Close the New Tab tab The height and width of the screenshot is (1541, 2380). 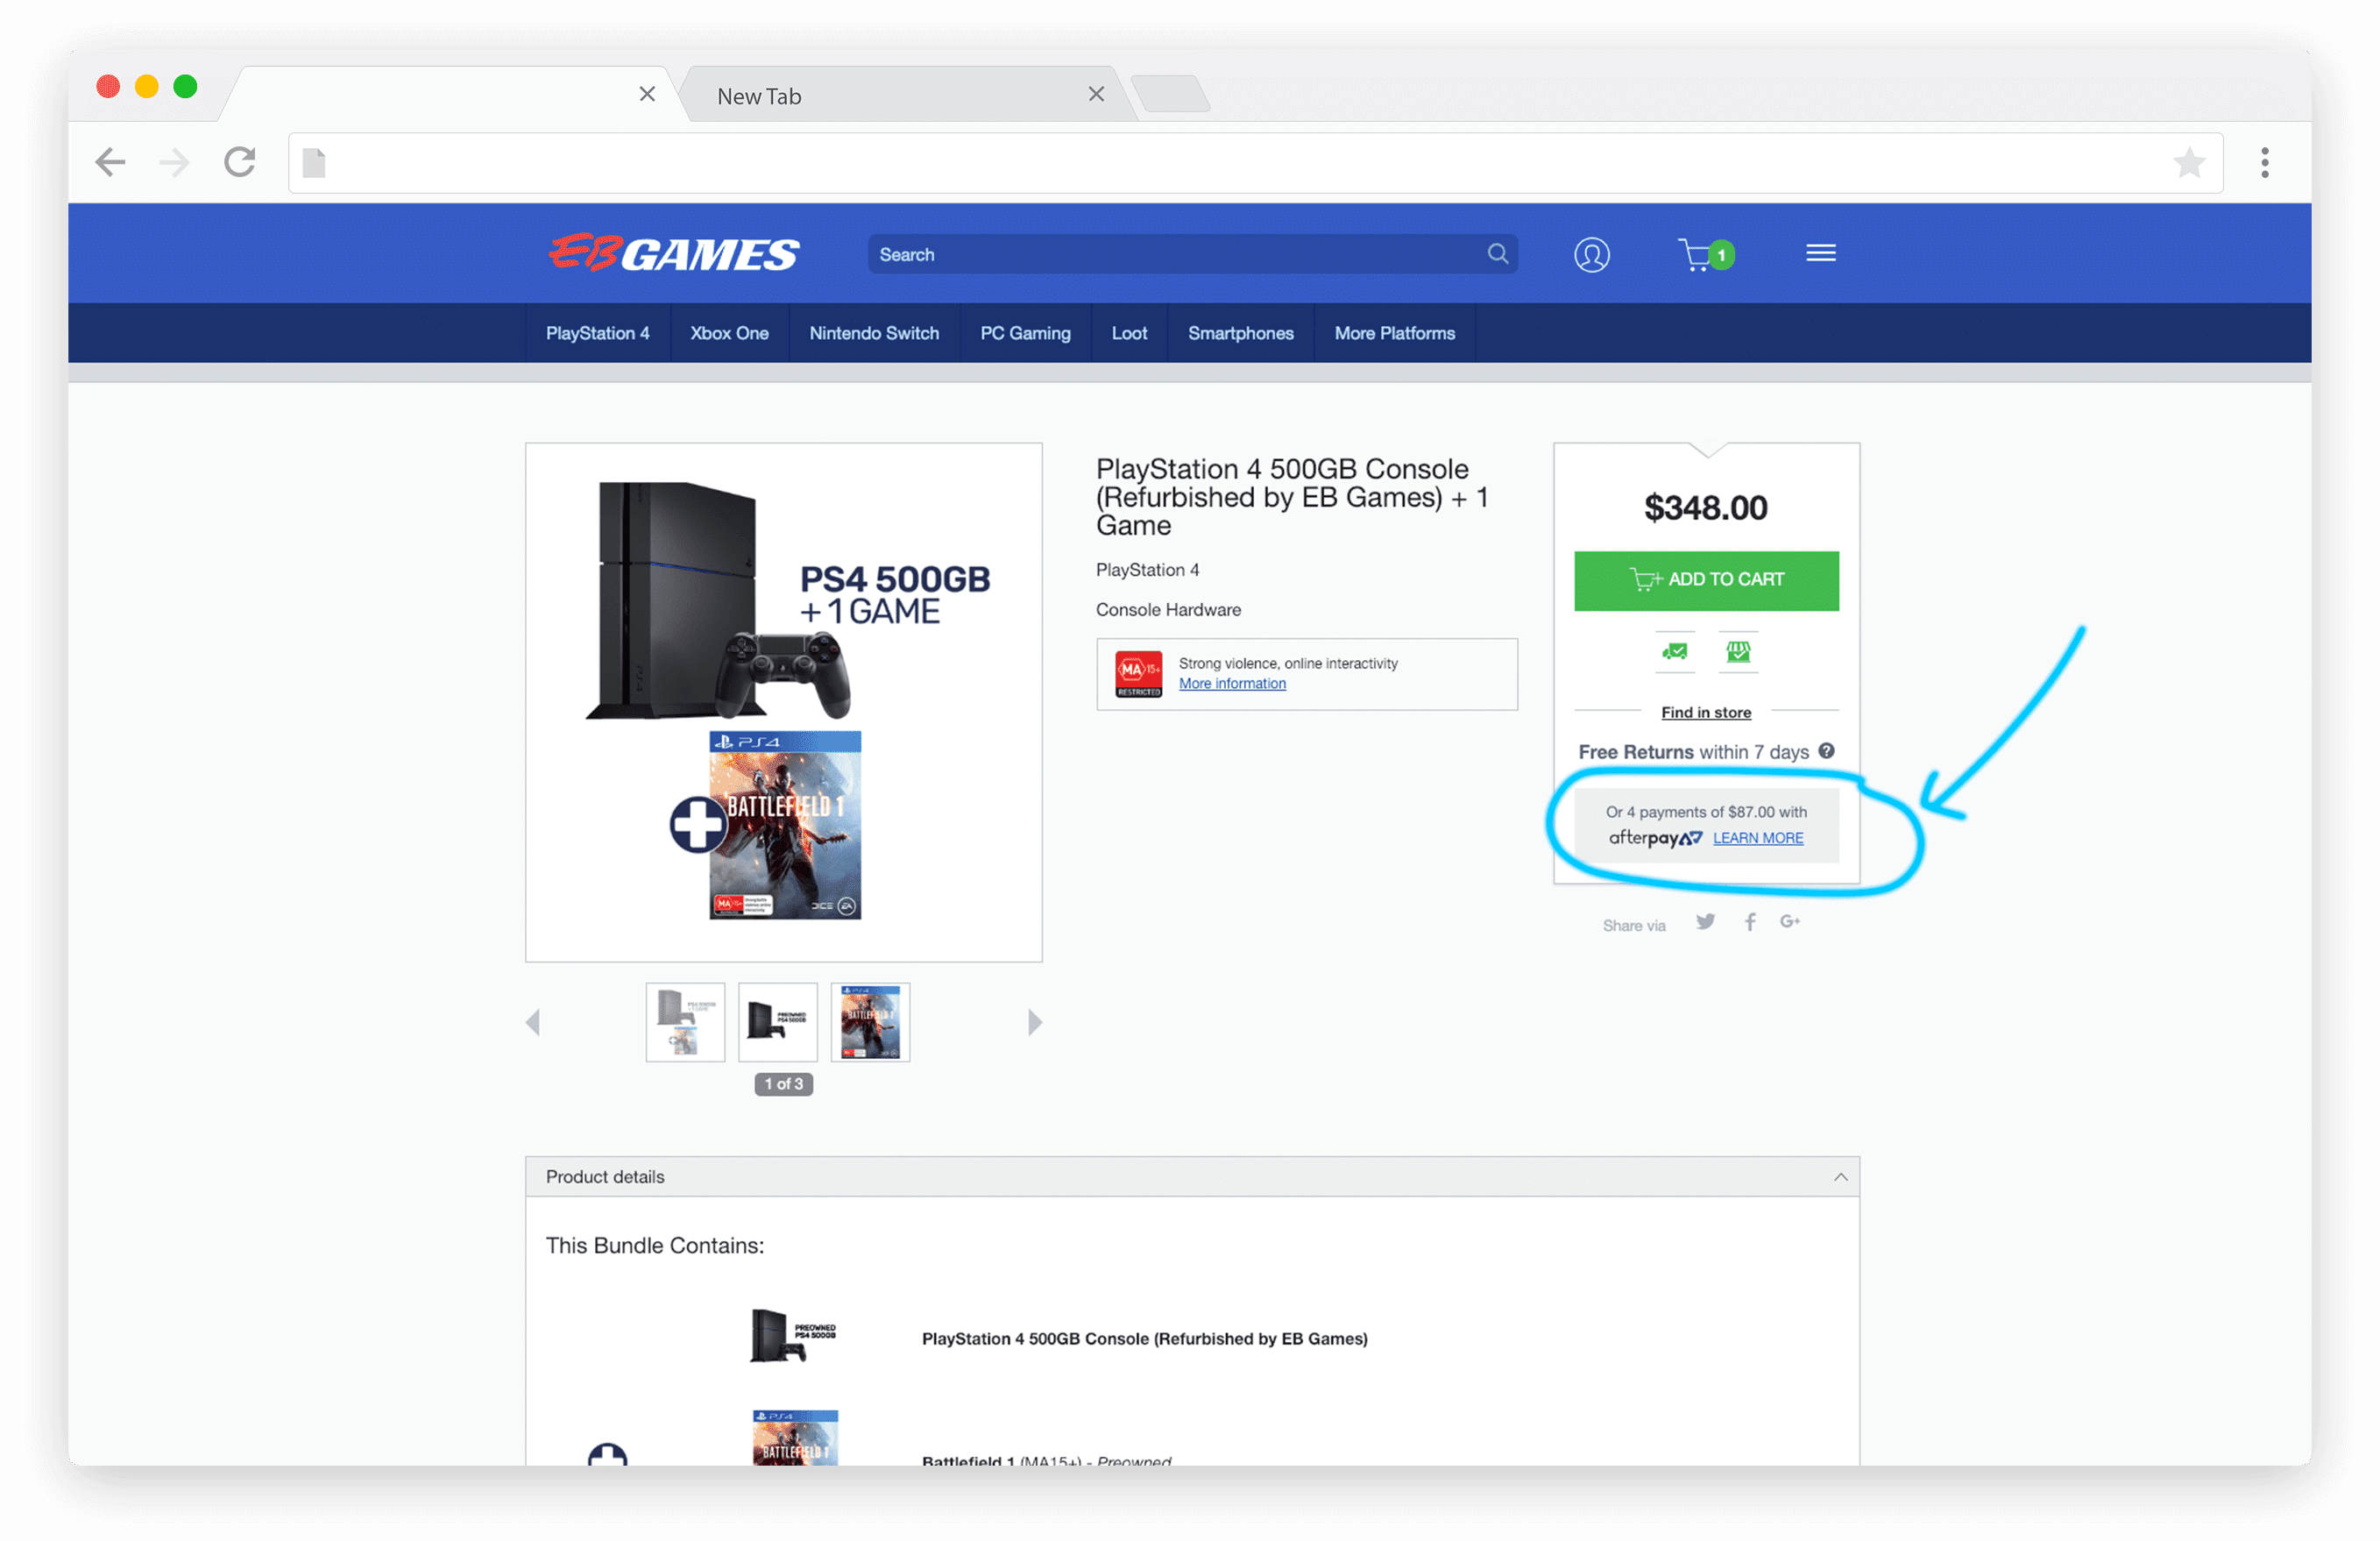1096,94
